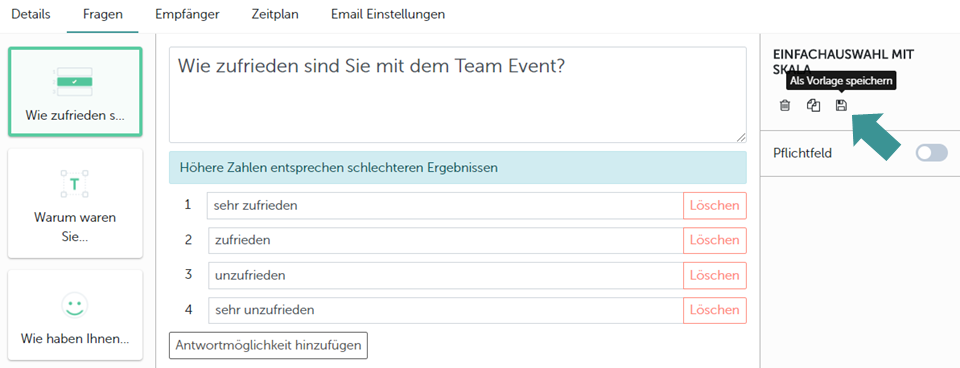Viewport: 960px width, 368px height.
Task: Click the 'sehr unzufrieden' input field
Action: coord(446,310)
